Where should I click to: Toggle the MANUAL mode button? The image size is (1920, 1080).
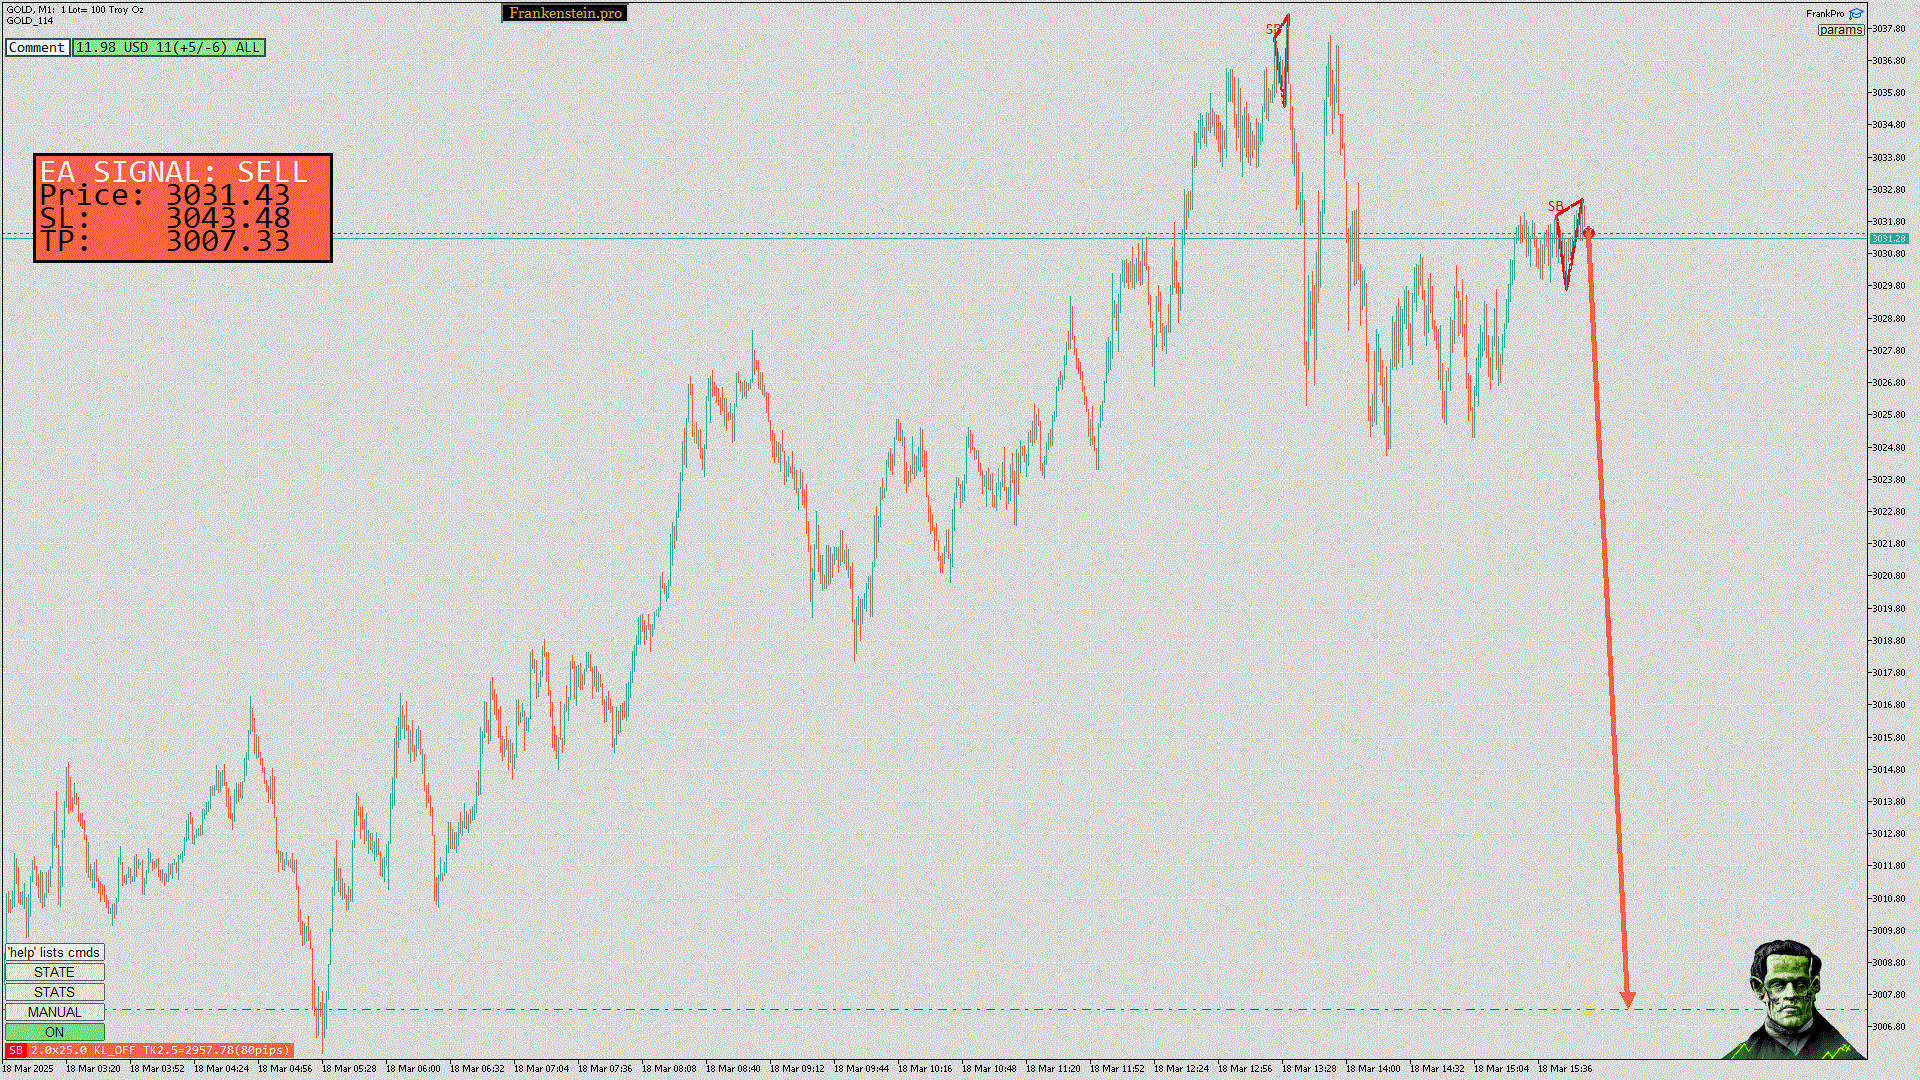click(54, 1012)
